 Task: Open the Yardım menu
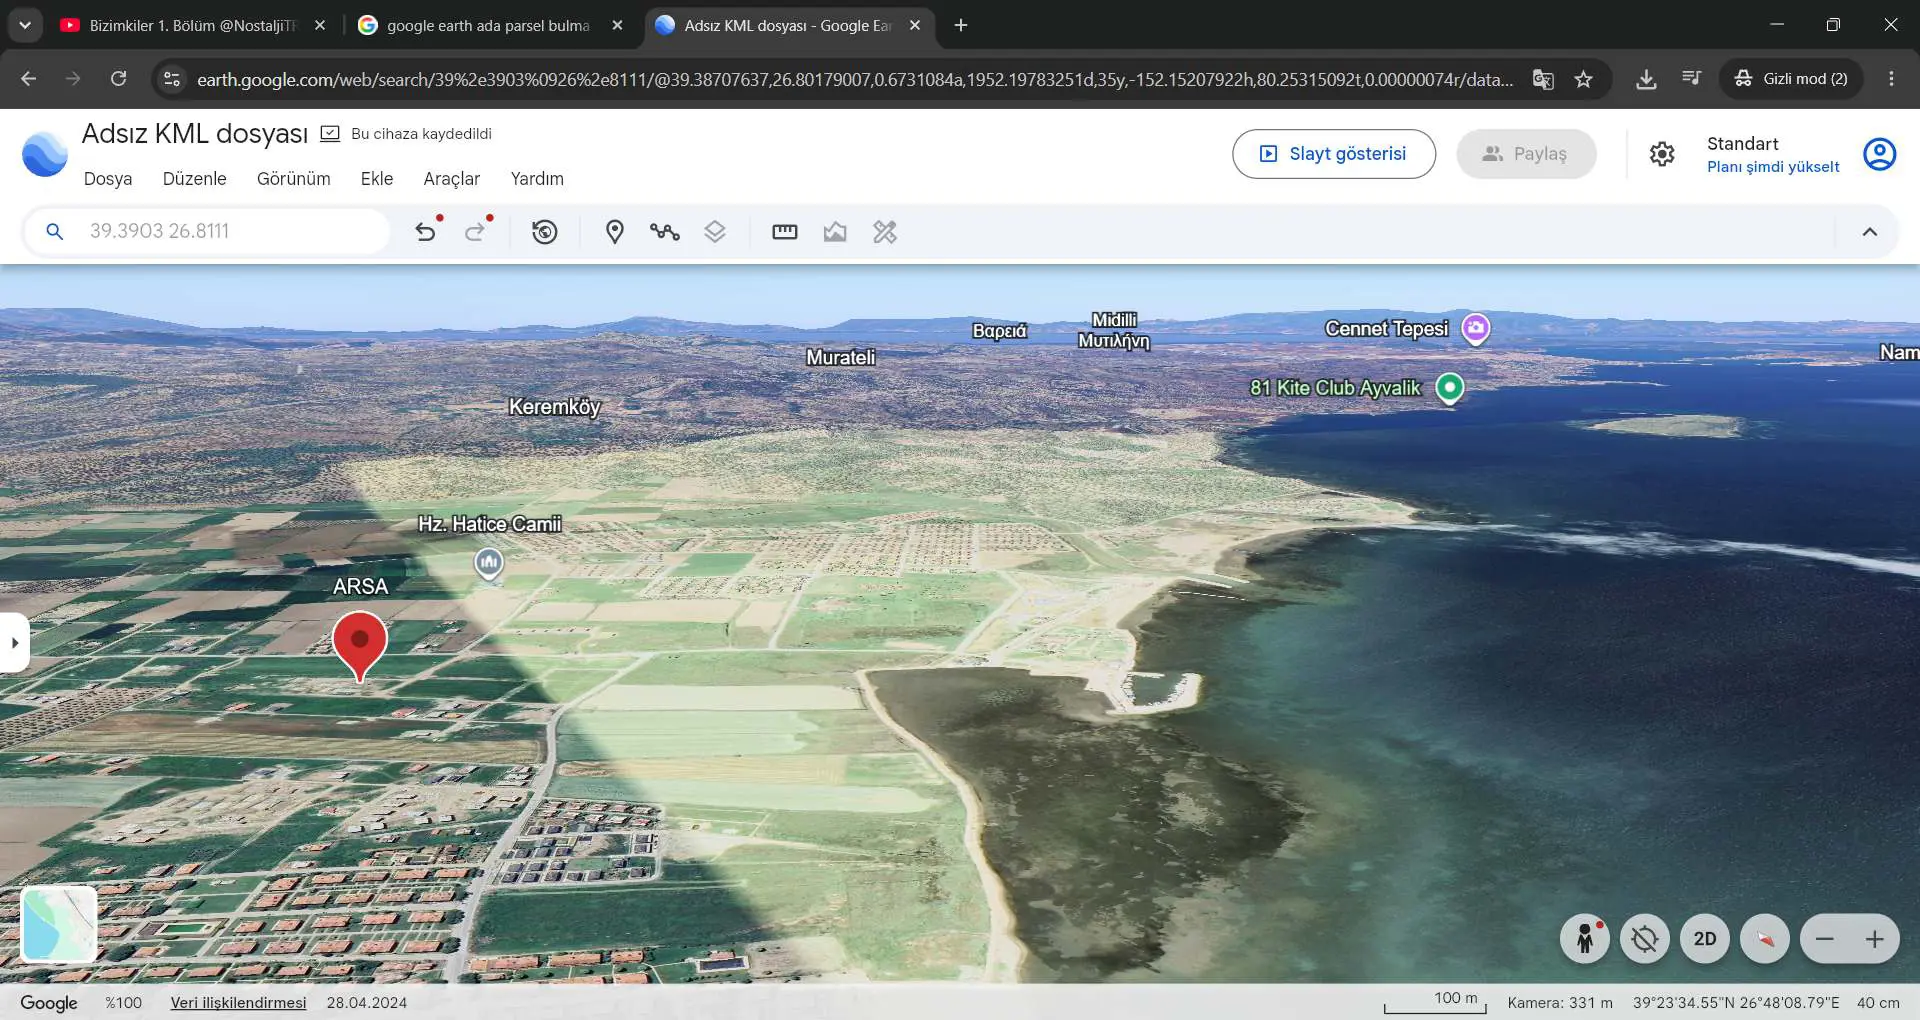(537, 179)
